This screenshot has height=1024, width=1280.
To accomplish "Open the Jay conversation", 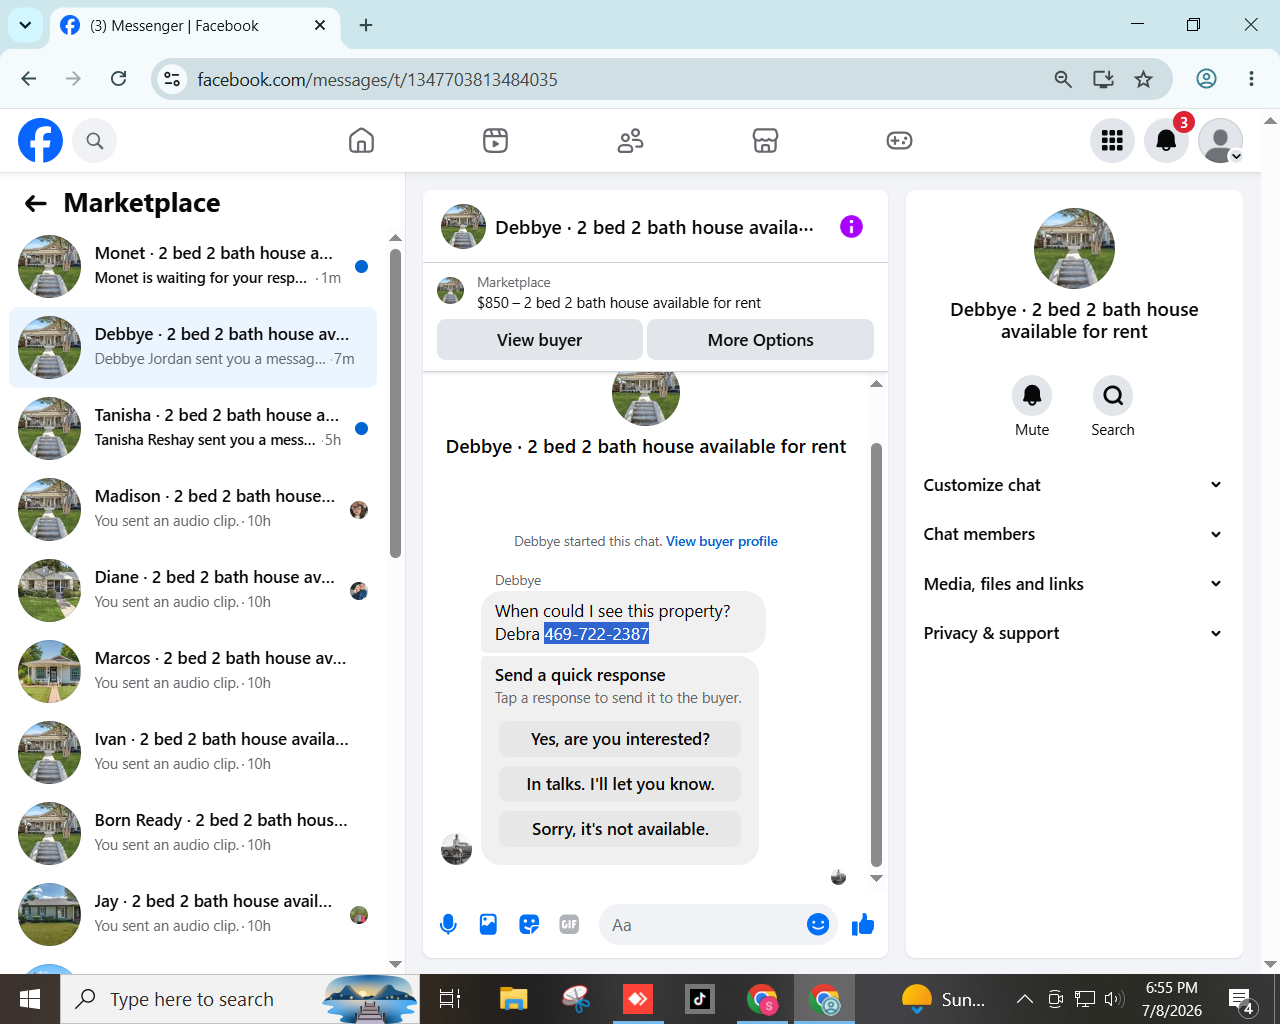I will tap(193, 914).
